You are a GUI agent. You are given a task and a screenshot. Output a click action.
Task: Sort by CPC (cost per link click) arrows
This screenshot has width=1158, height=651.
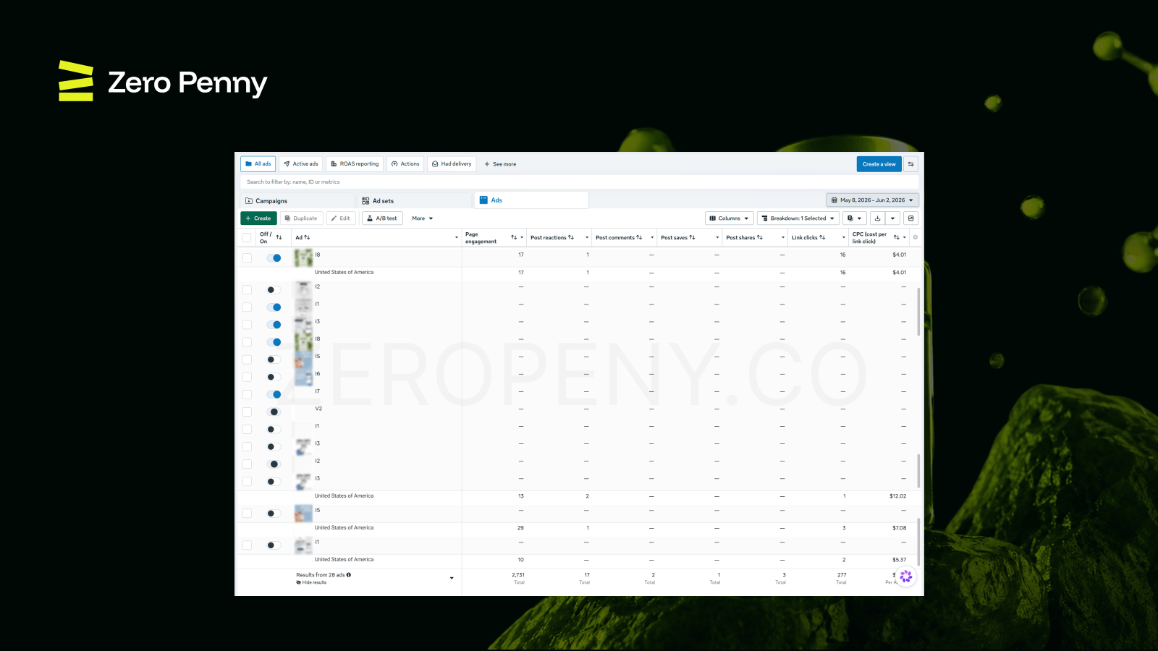896,237
